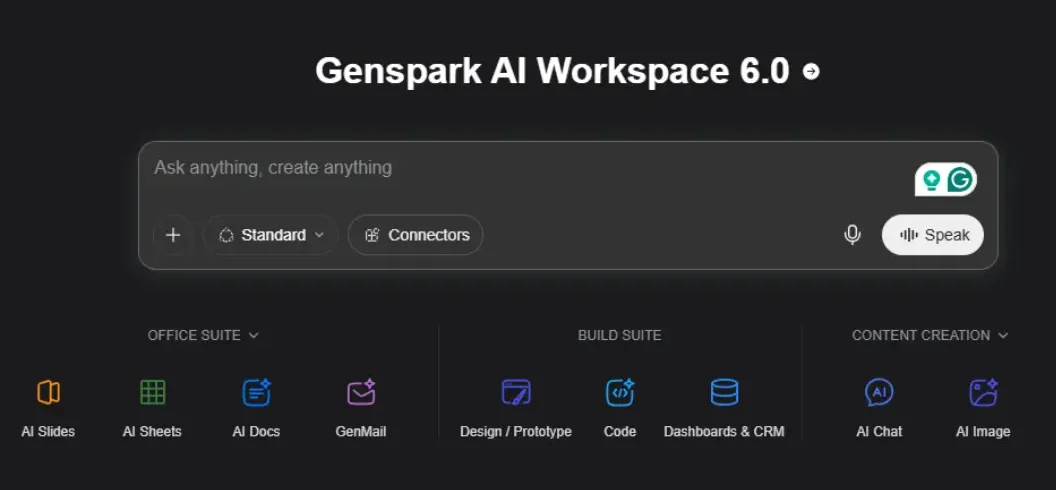Click the Grammarly G icon
The image size is (1056, 490).
tap(960, 180)
